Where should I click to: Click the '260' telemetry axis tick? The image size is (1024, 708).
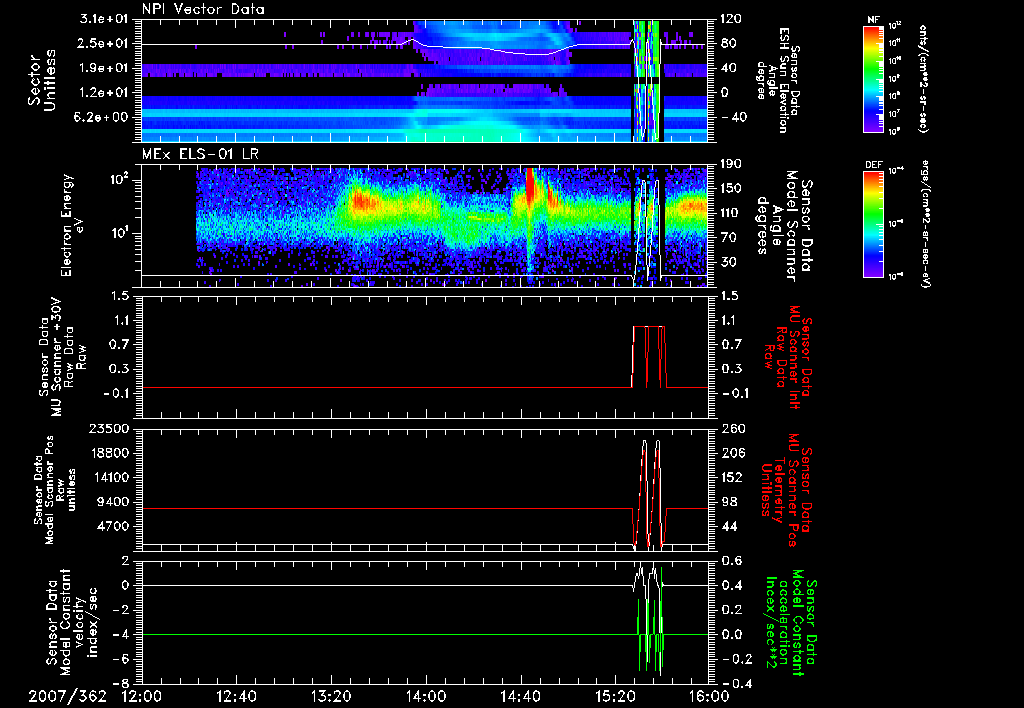[x=731, y=428]
